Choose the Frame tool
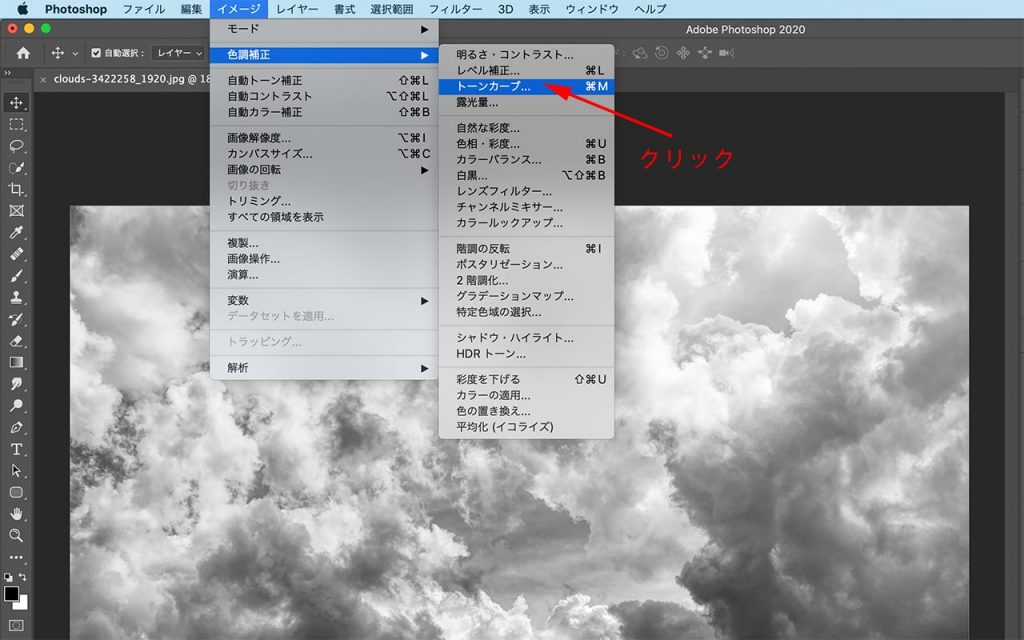The image size is (1024, 640). click(x=16, y=211)
